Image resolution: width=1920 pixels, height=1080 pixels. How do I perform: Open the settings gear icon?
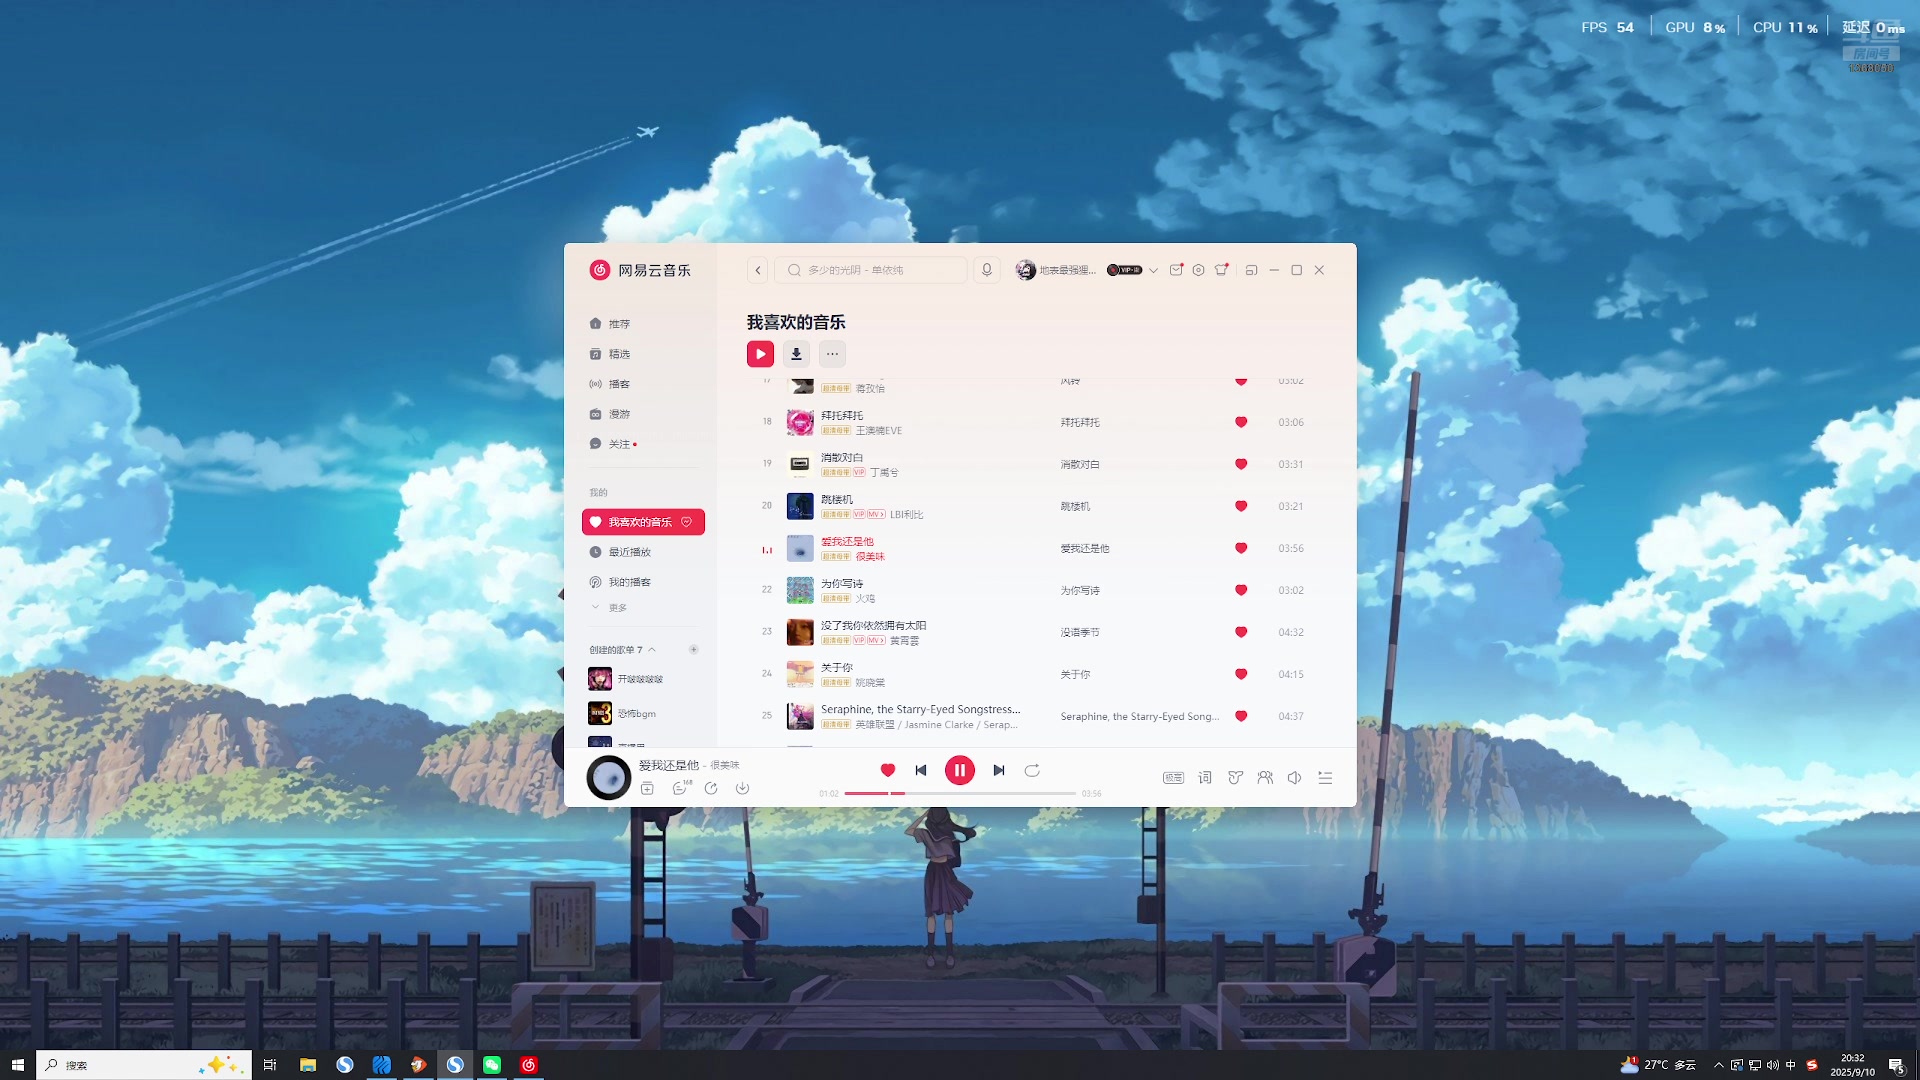(x=1198, y=270)
